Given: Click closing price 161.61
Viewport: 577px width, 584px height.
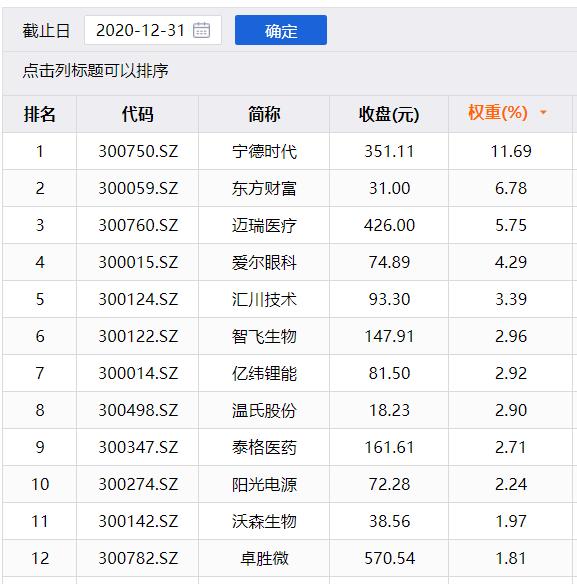Looking at the screenshot, I should [389, 447].
